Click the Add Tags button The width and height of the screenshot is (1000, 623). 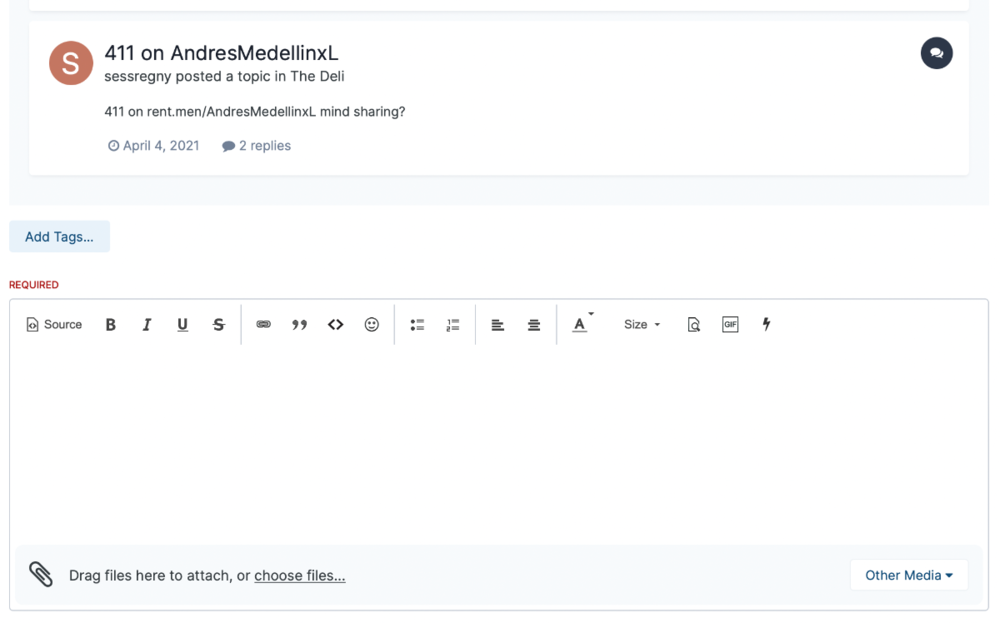click(59, 237)
